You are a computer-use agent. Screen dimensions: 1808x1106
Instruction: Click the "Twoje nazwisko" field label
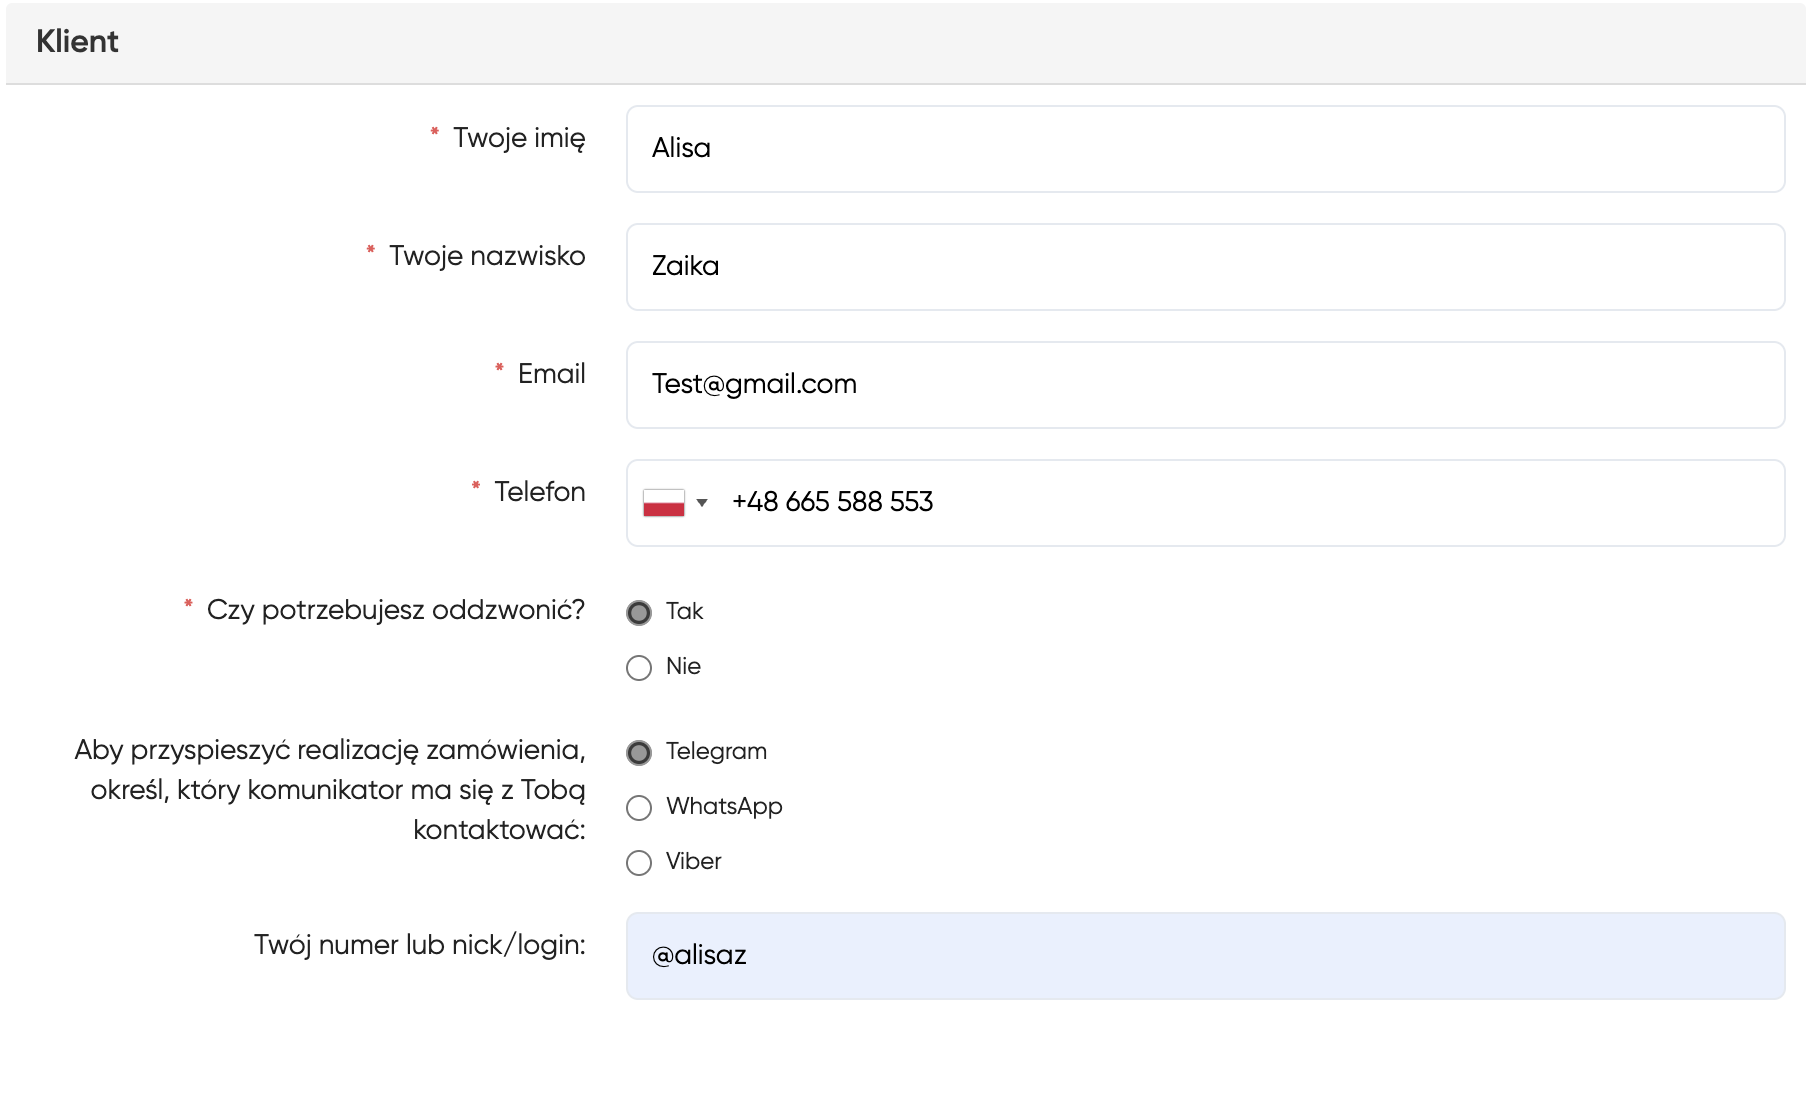(x=486, y=256)
